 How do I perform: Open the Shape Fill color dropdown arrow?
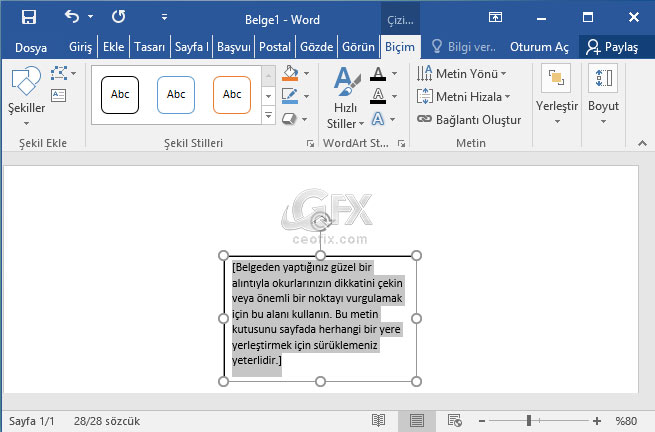tap(307, 74)
